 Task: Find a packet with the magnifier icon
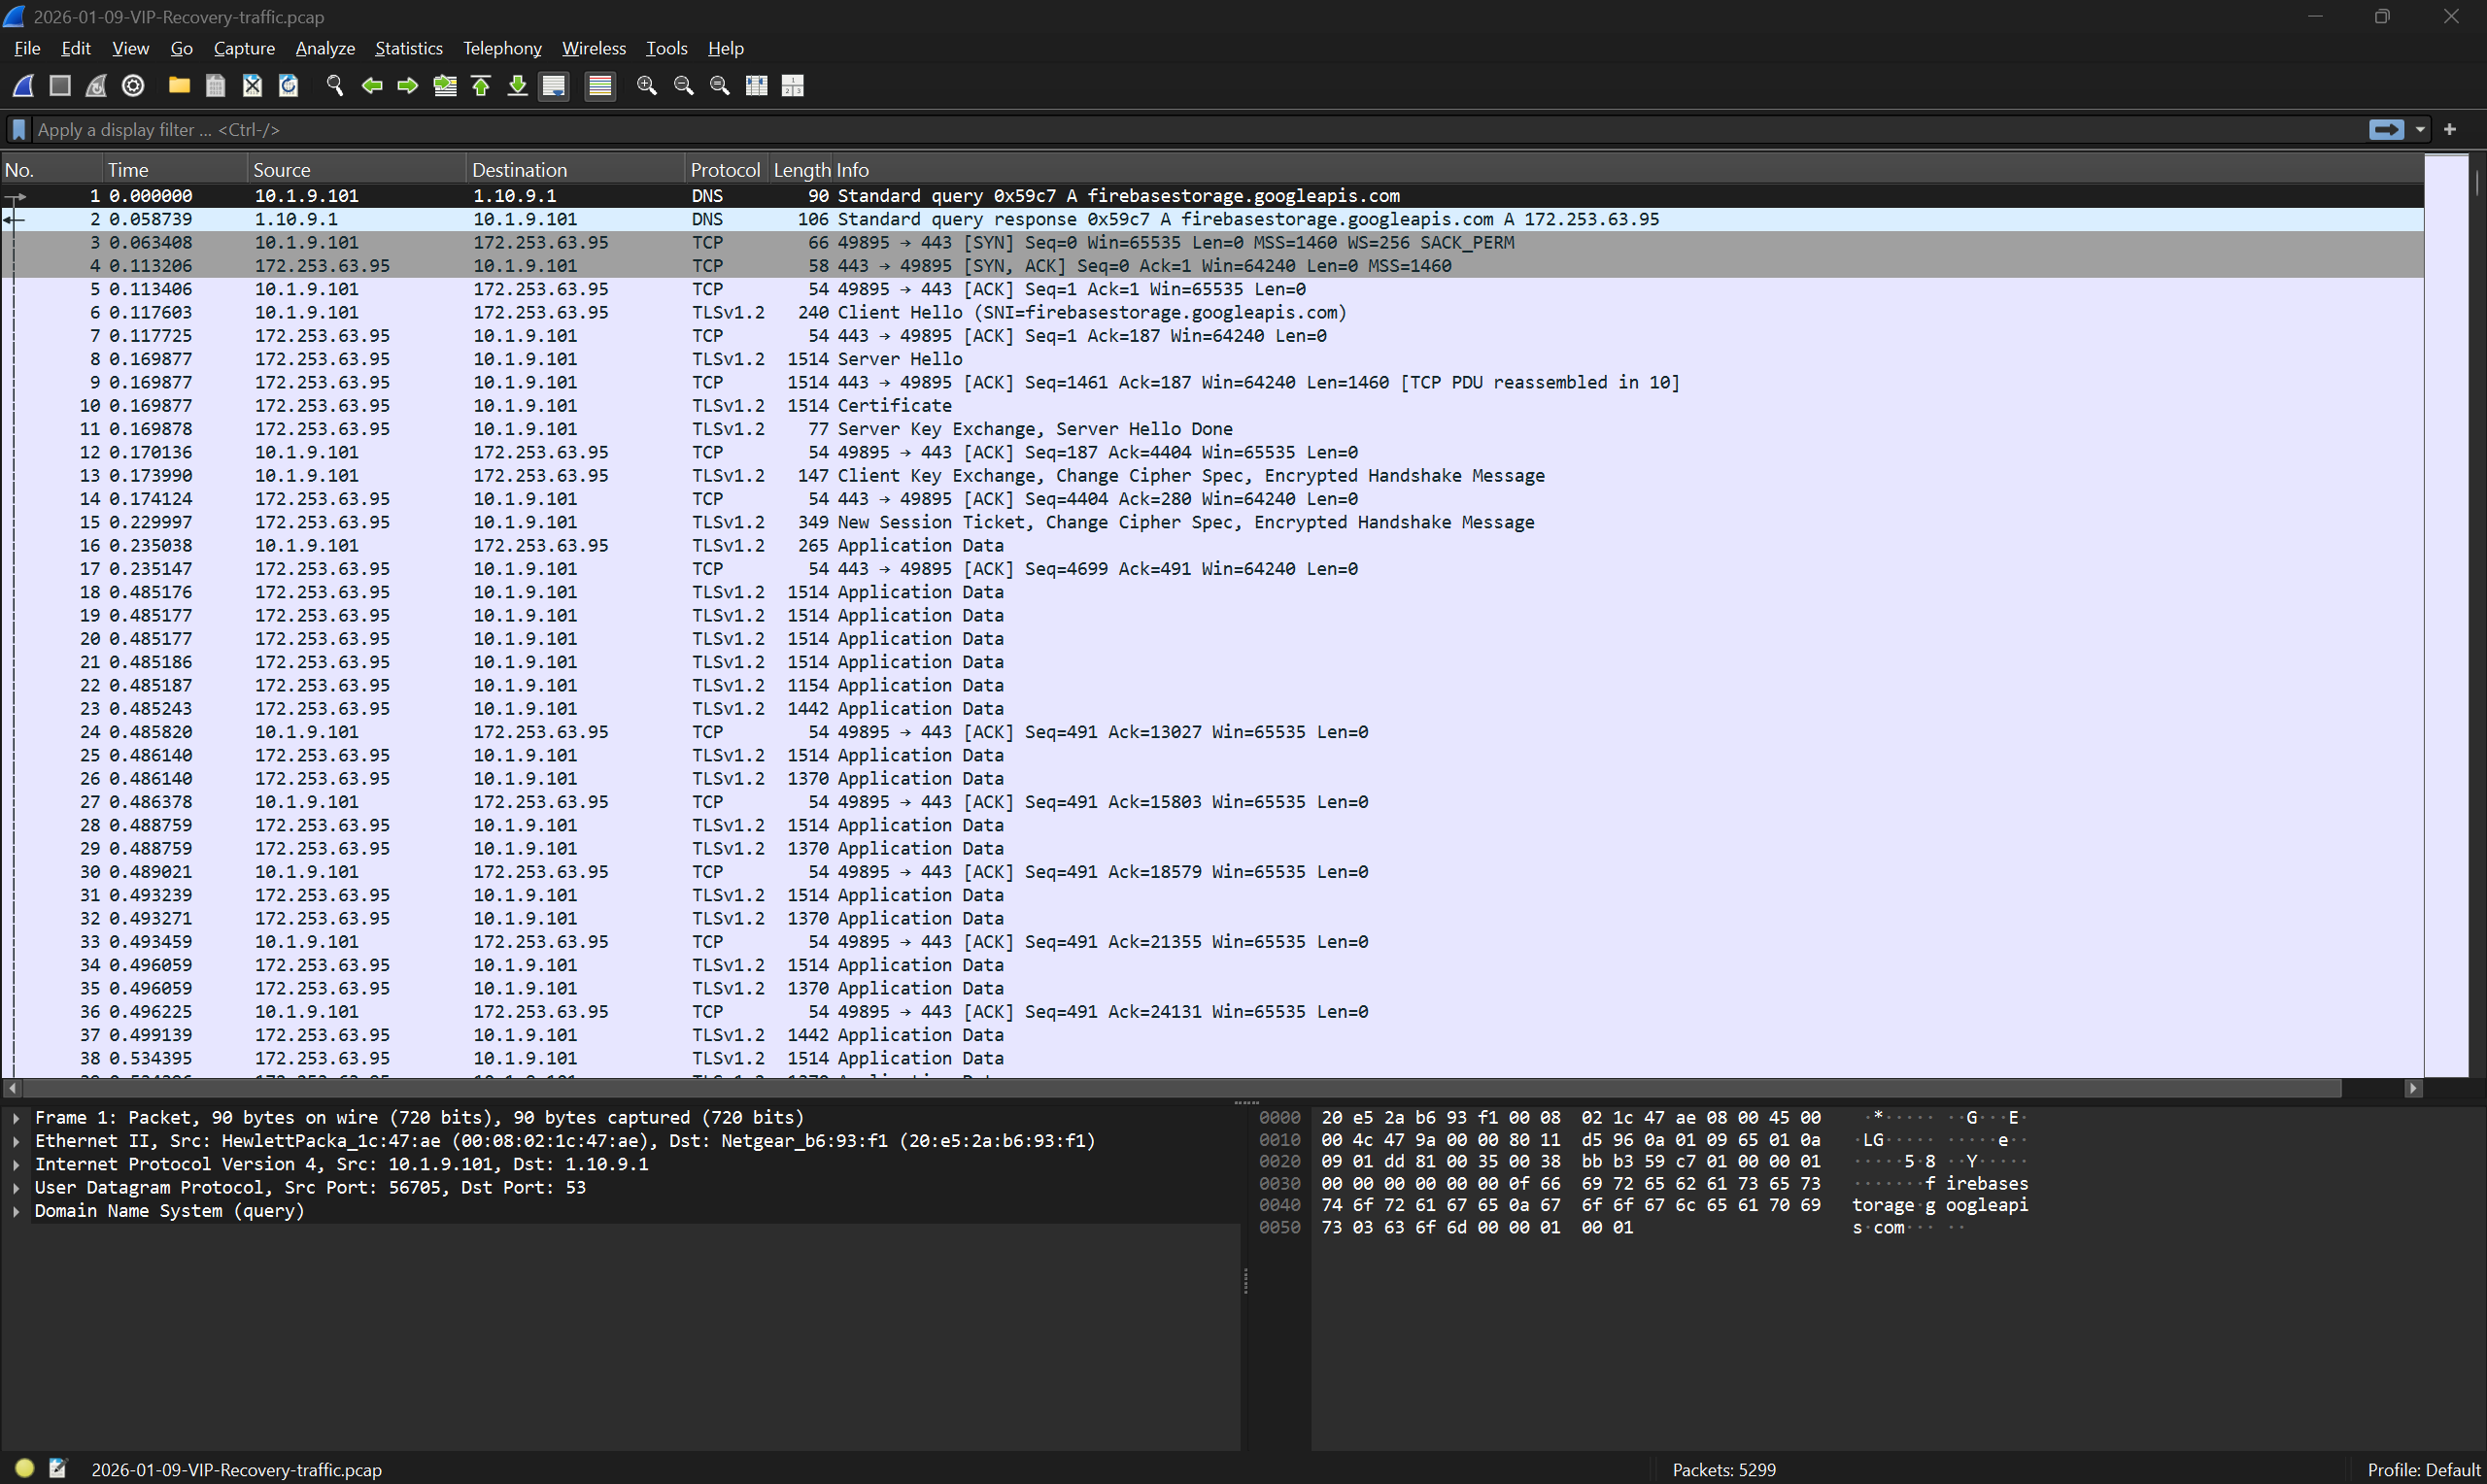click(335, 86)
